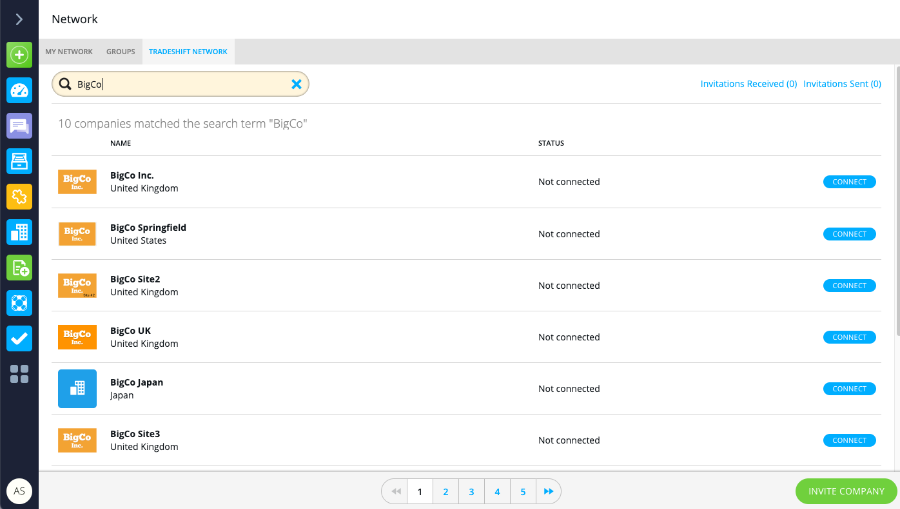Click in the BigCo search field
Screen dimensions: 900x509
pos(180,84)
